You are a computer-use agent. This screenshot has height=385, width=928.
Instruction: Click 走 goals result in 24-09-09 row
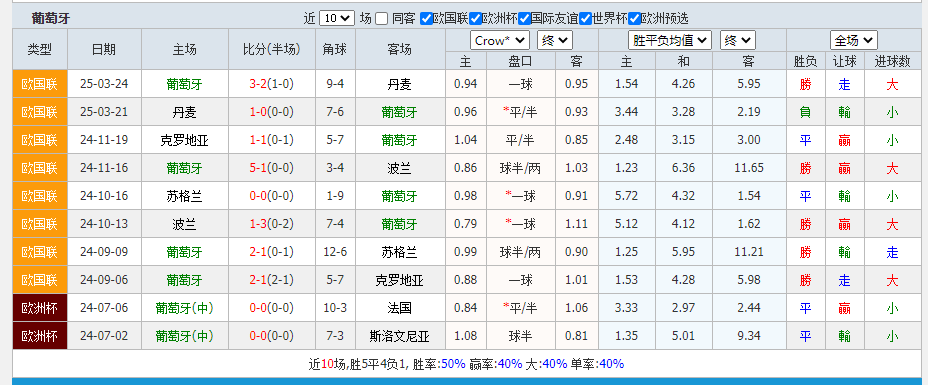pos(892,252)
